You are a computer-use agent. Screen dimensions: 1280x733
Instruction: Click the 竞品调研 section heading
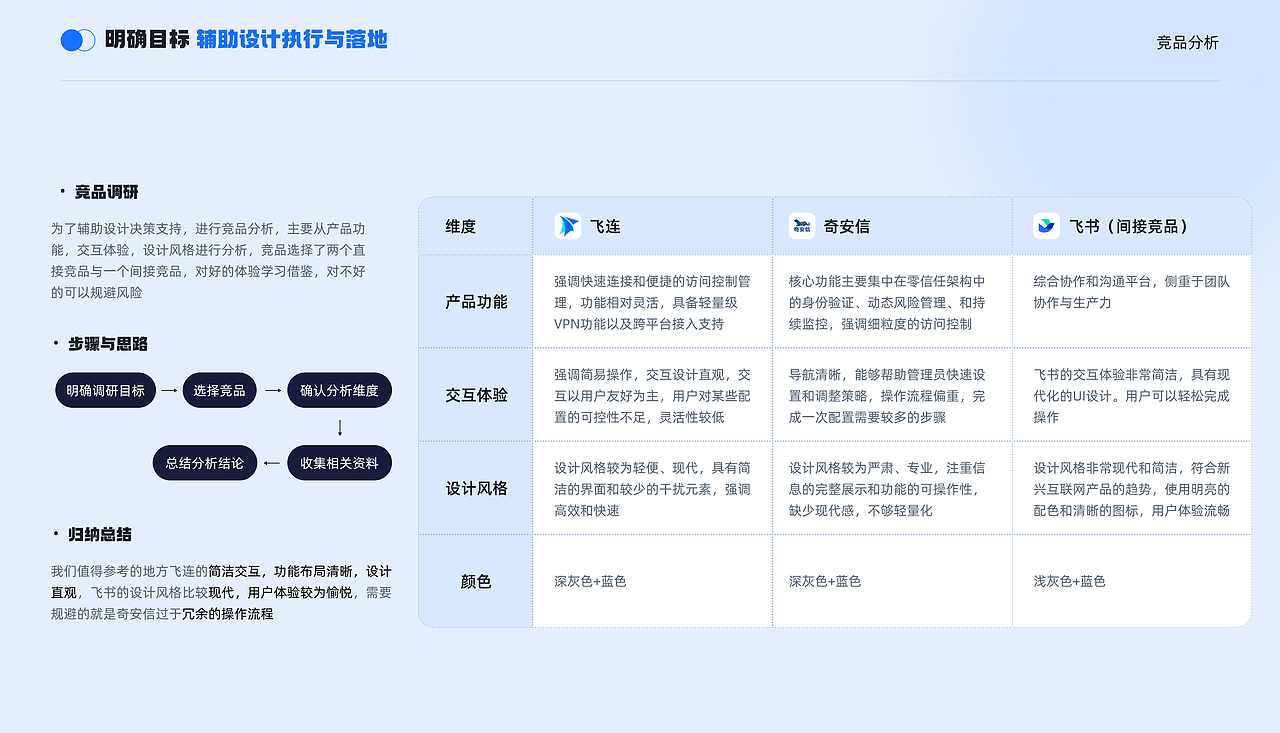coord(107,192)
